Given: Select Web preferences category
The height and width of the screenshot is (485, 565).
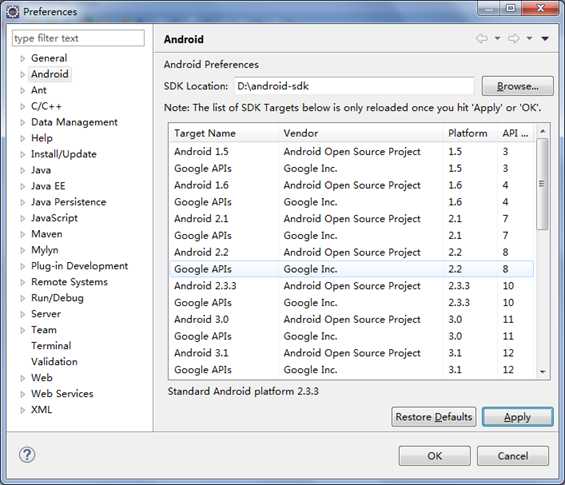Looking at the screenshot, I should click(42, 378).
